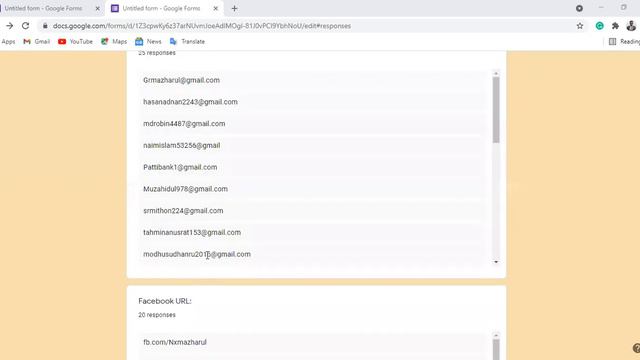Open the help question mark button
Viewport: 640px width, 360px height.
pos(636,348)
